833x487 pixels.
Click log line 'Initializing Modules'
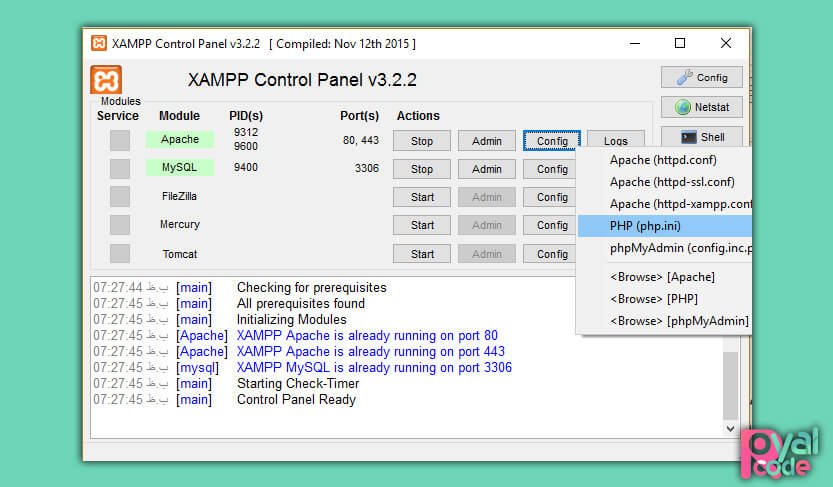(x=292, y=319)
